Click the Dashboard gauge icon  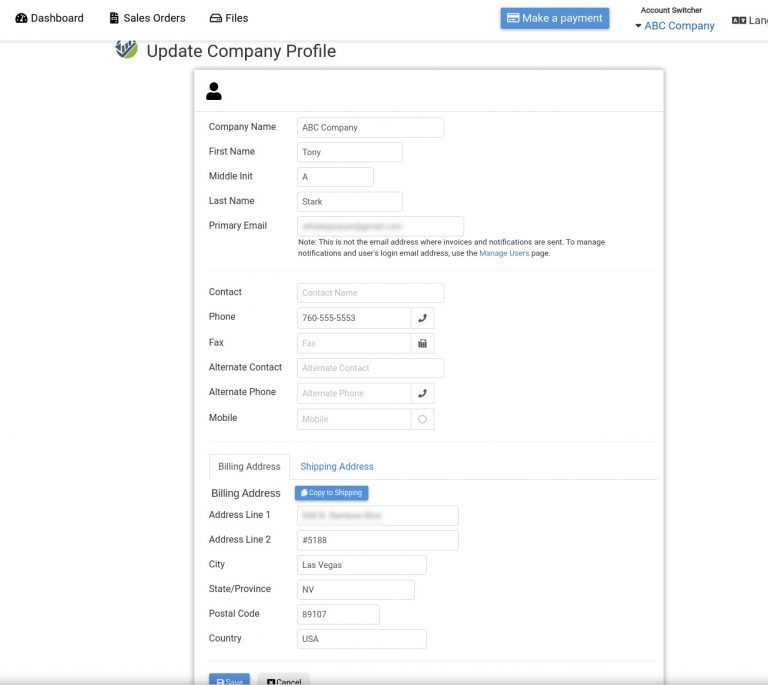tap(21, 18)
